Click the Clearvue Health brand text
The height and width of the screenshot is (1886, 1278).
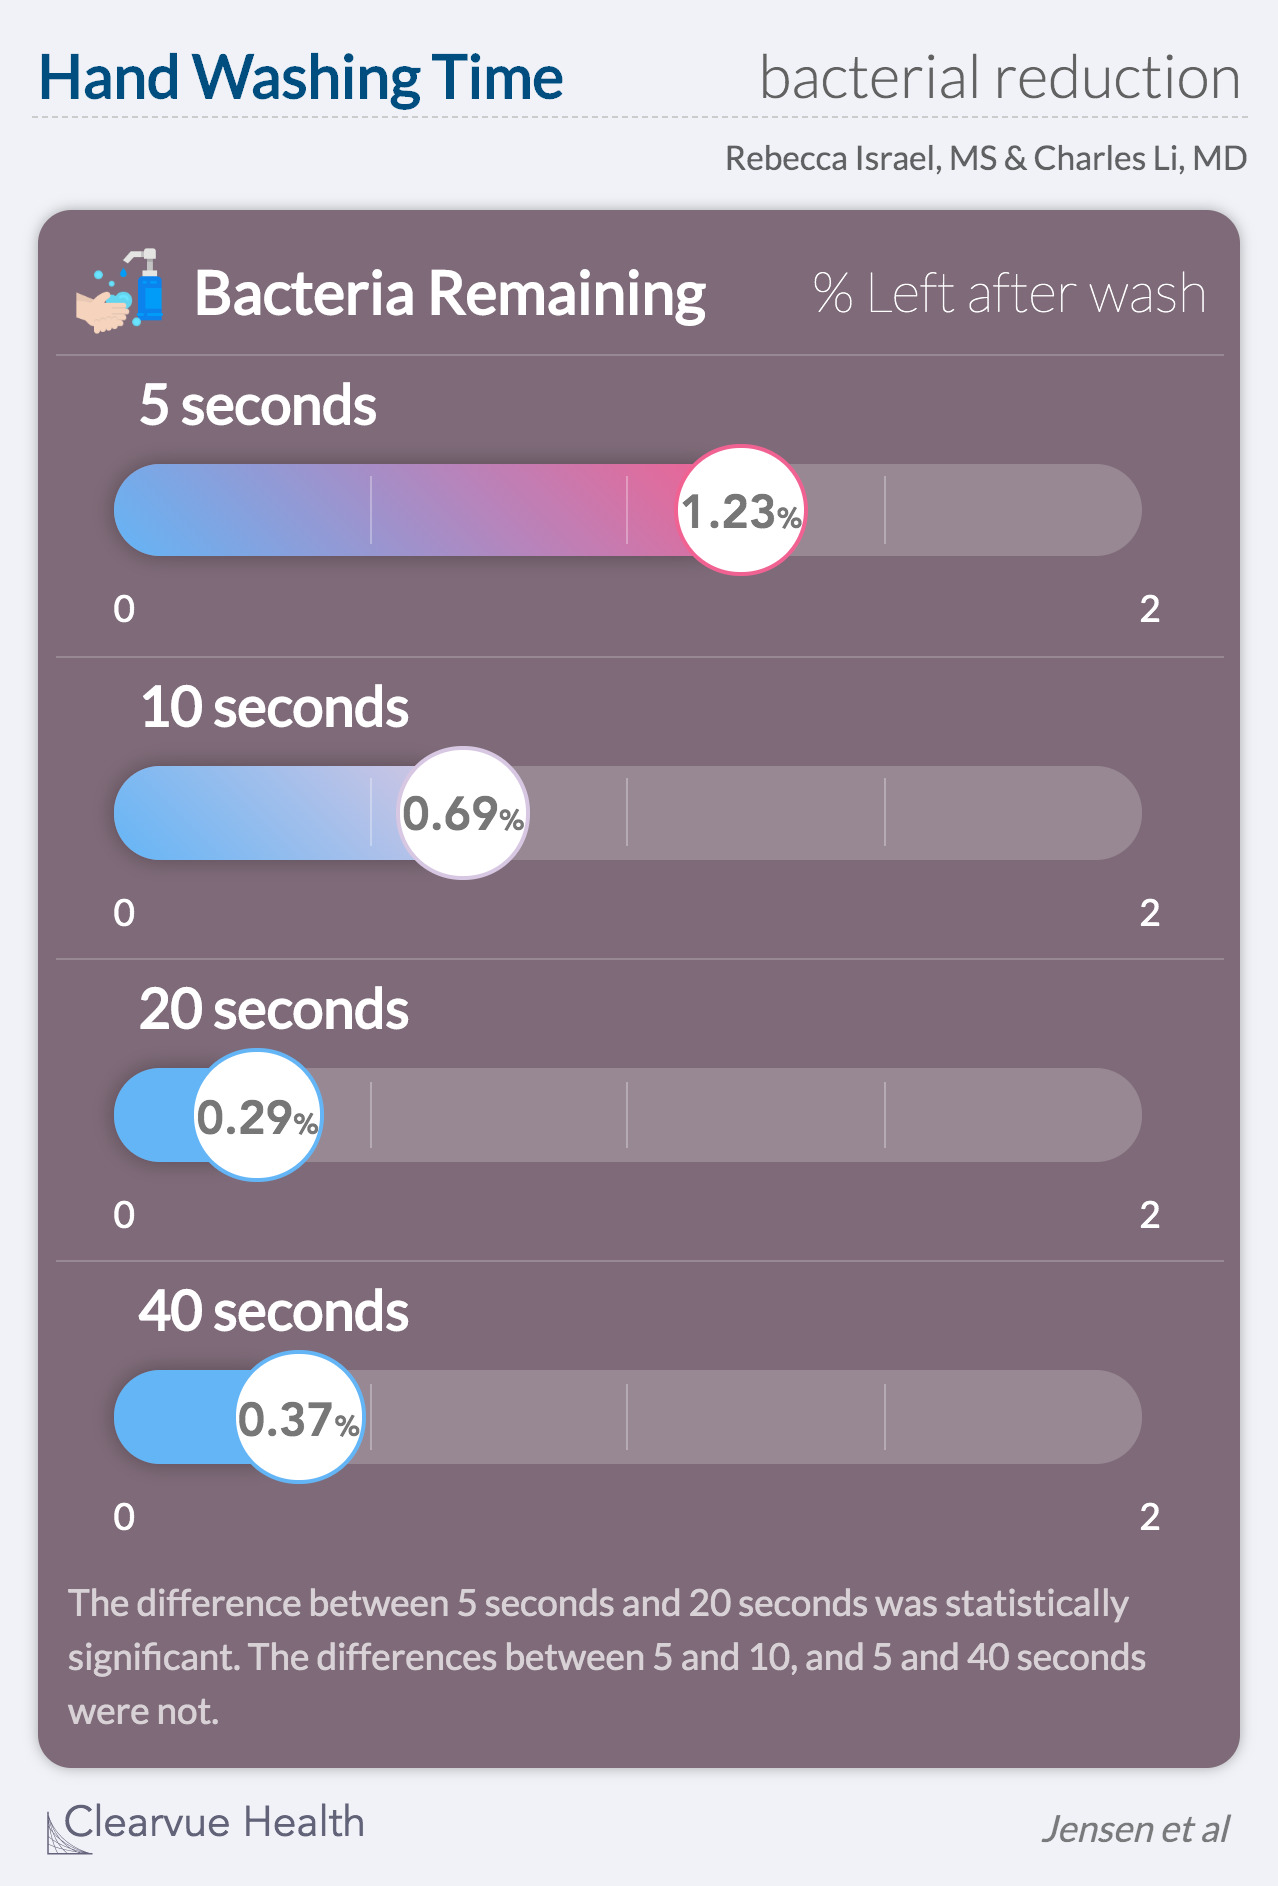point(215,1822)
